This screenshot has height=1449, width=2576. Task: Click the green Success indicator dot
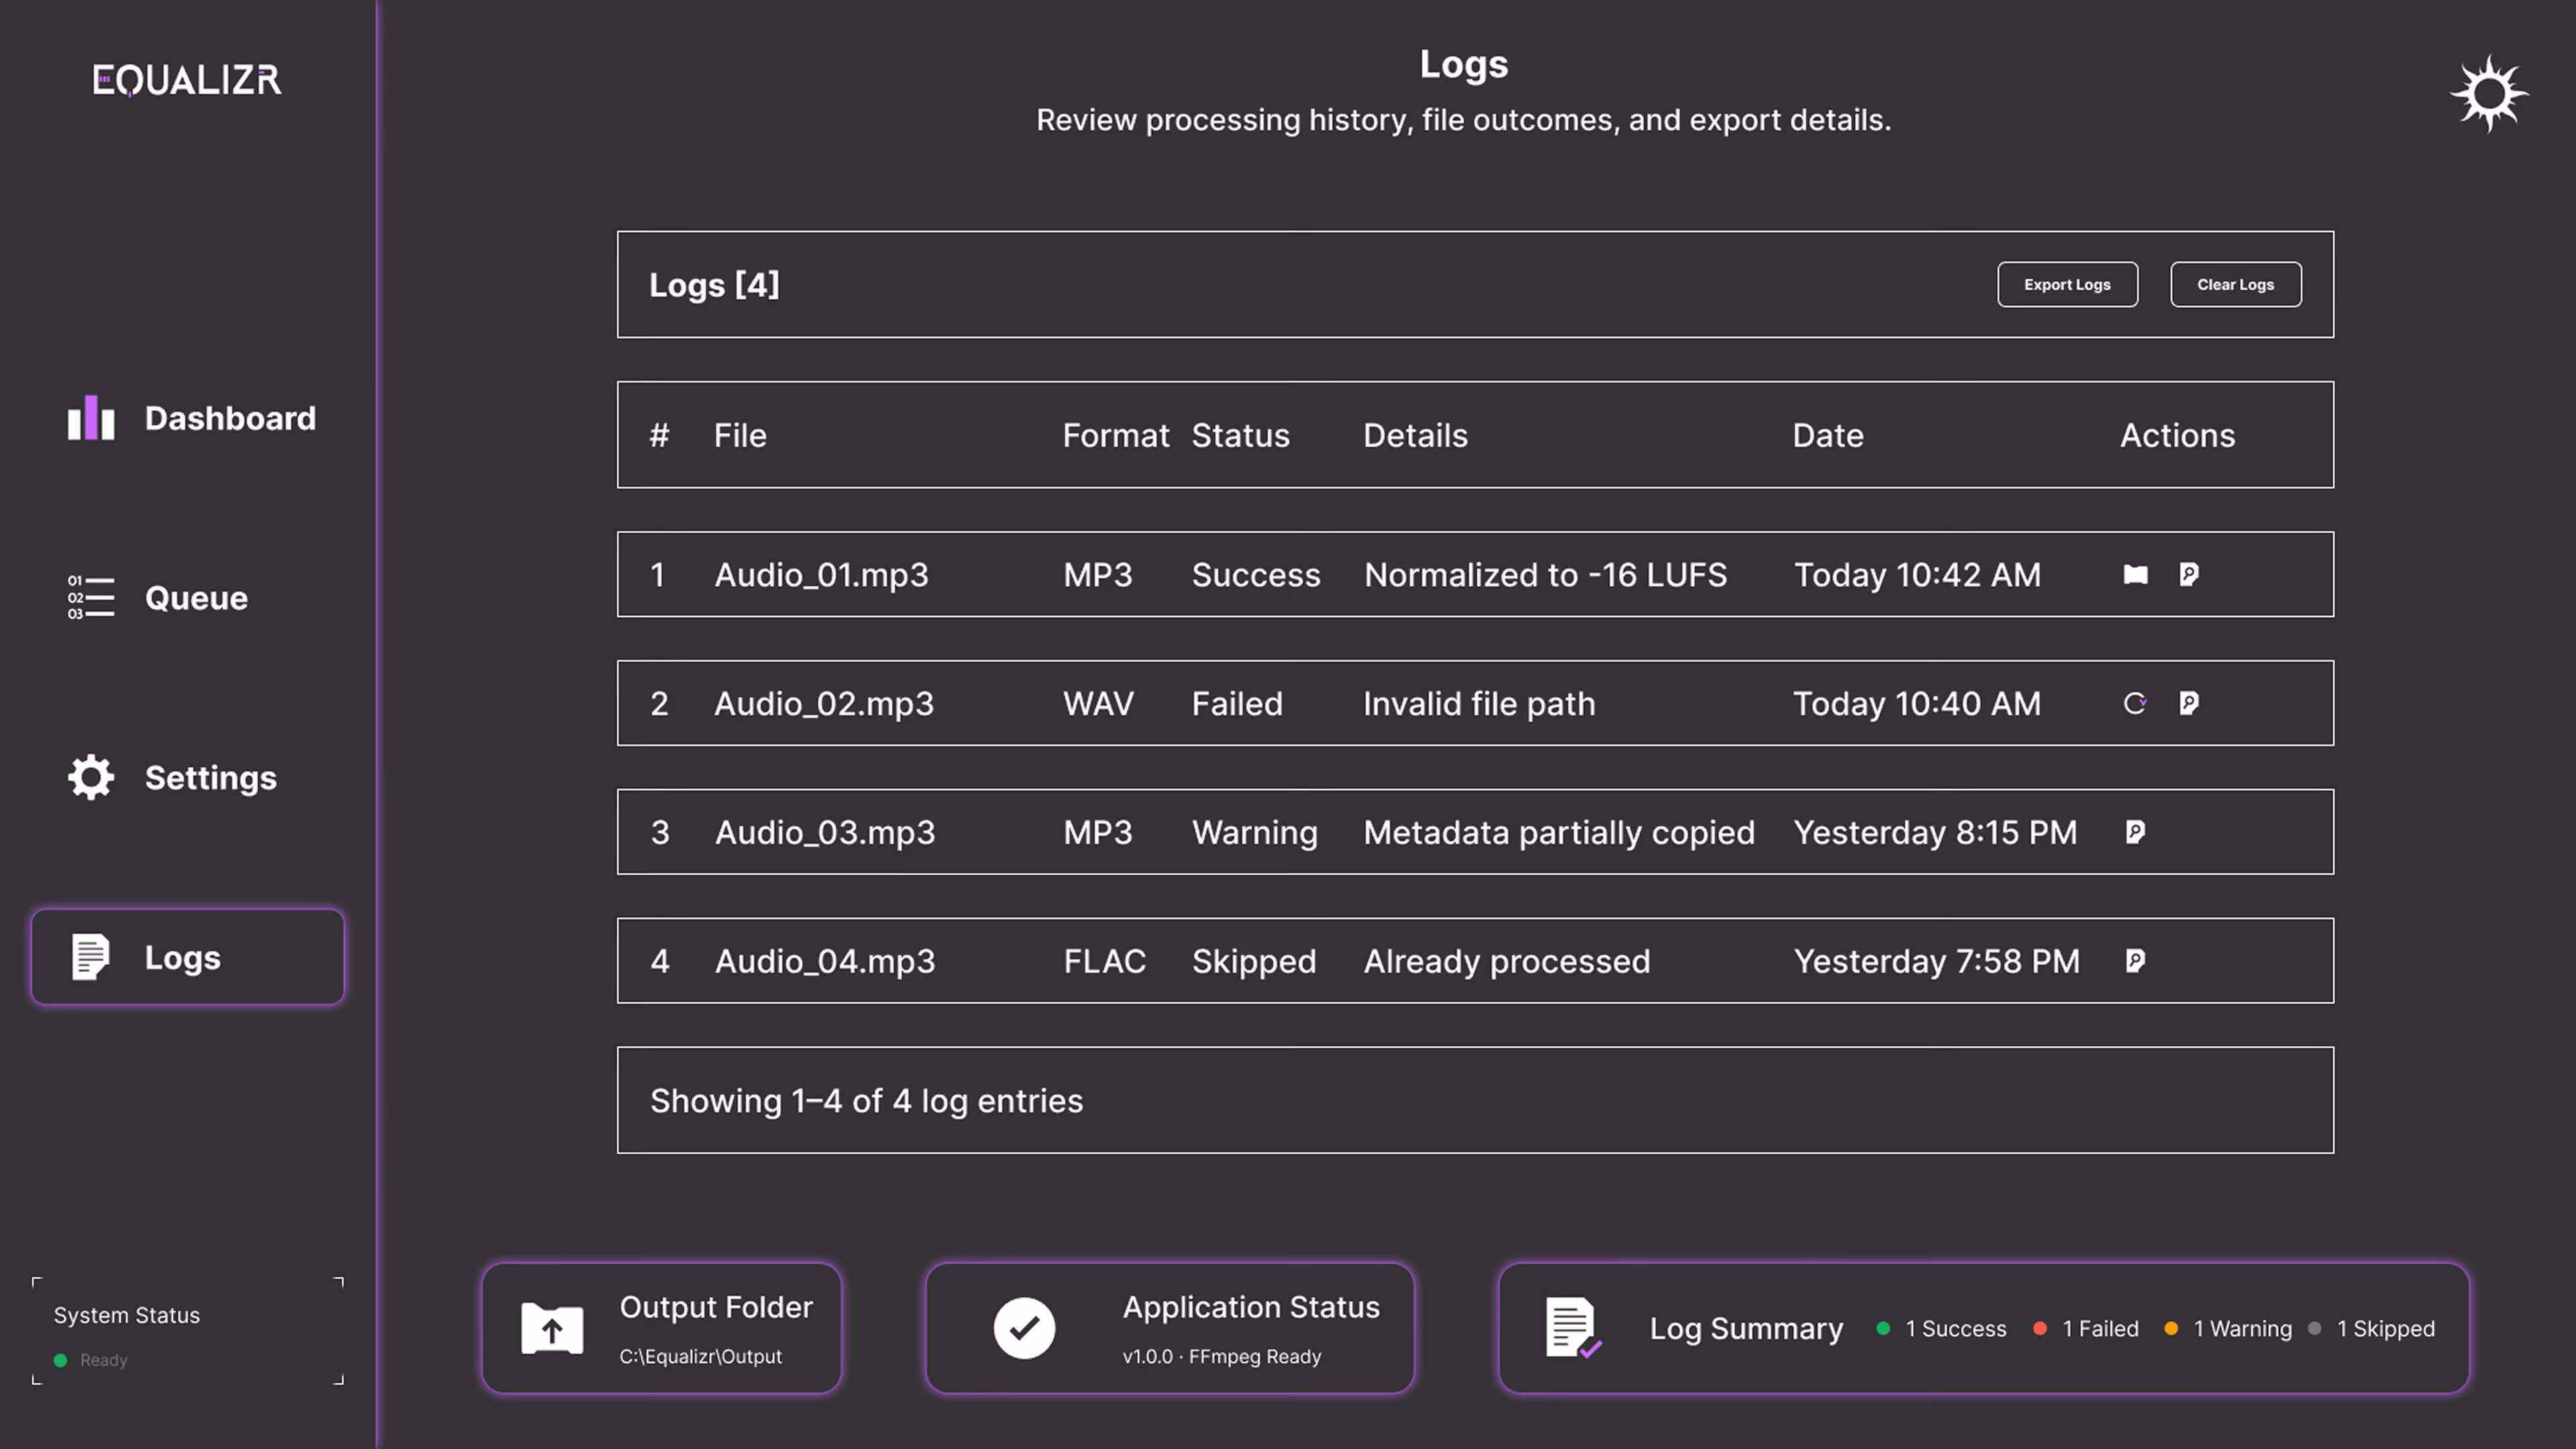[1883, 1328]
